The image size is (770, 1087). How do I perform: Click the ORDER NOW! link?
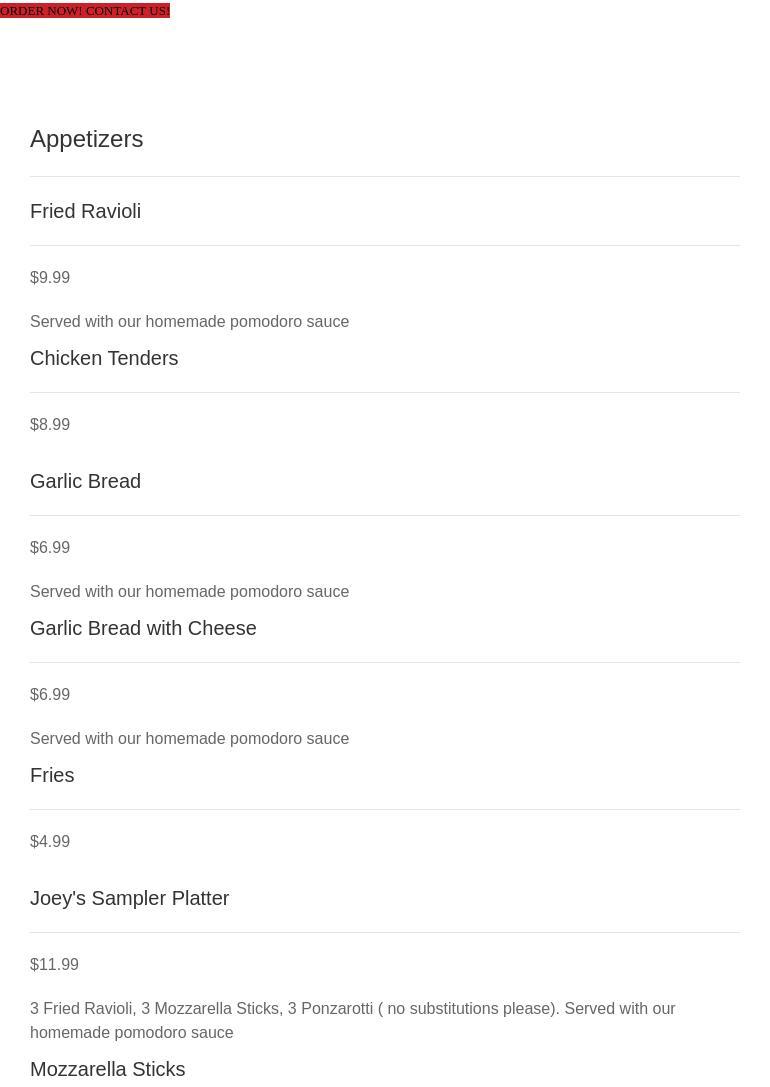pyautogui.click(x=41, y=11)
